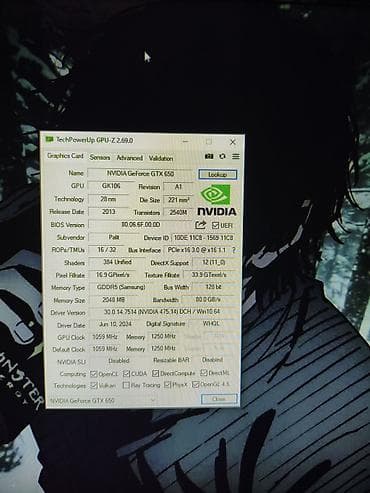Toggle the OpenGL 4.6 checkbox

click(196, 384)
